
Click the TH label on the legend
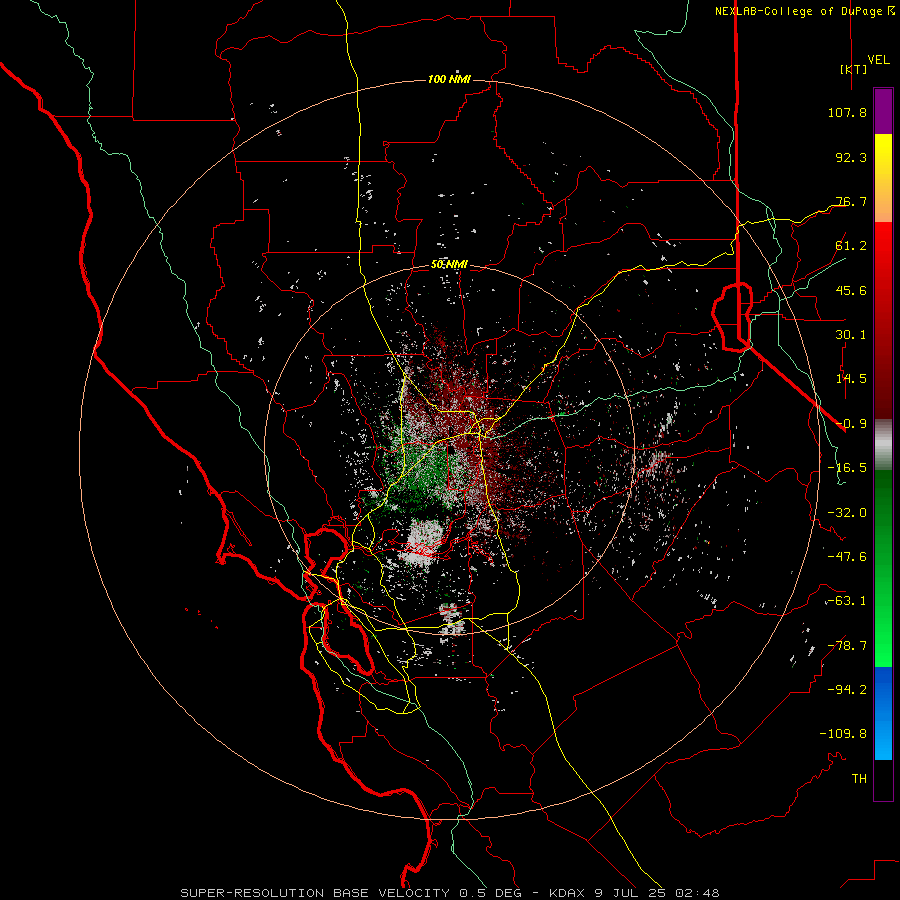click(859, 779)
